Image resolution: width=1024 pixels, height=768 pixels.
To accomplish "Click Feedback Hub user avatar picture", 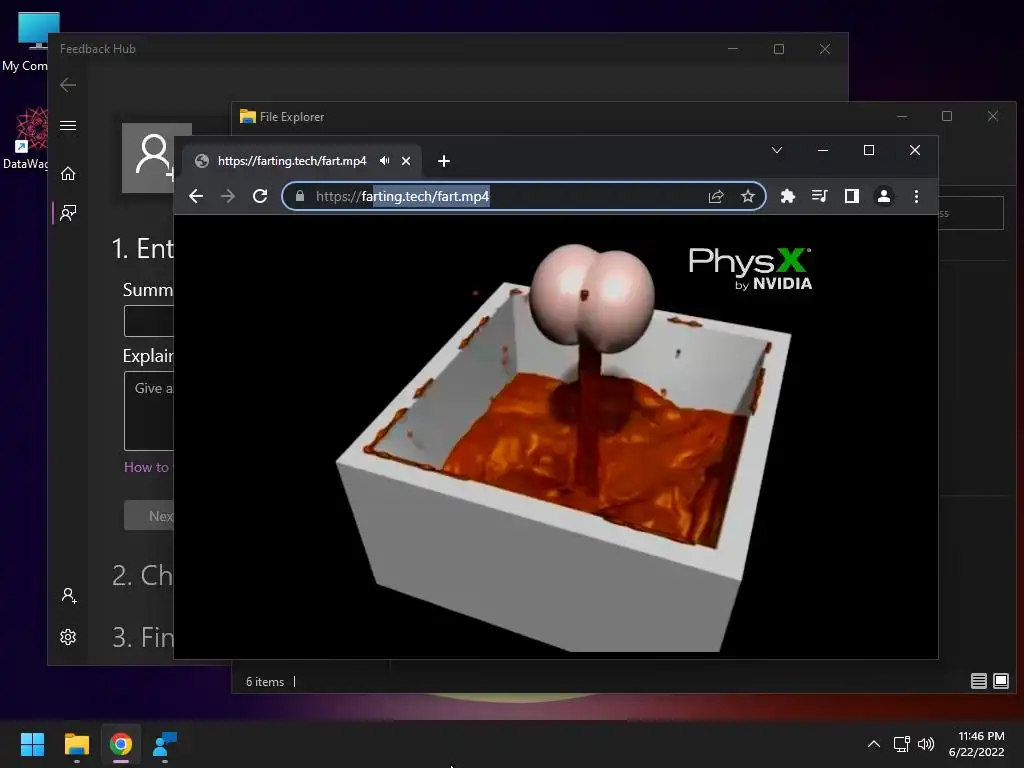I will coord(149,158).
